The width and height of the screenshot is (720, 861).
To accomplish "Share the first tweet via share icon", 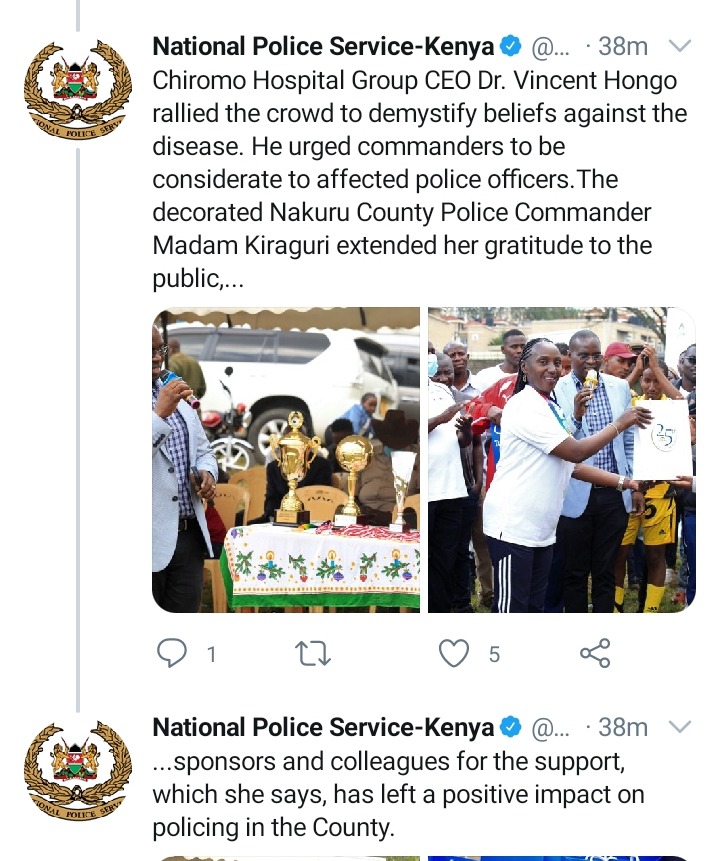I will pyautogui.click(x=595, y=653).
